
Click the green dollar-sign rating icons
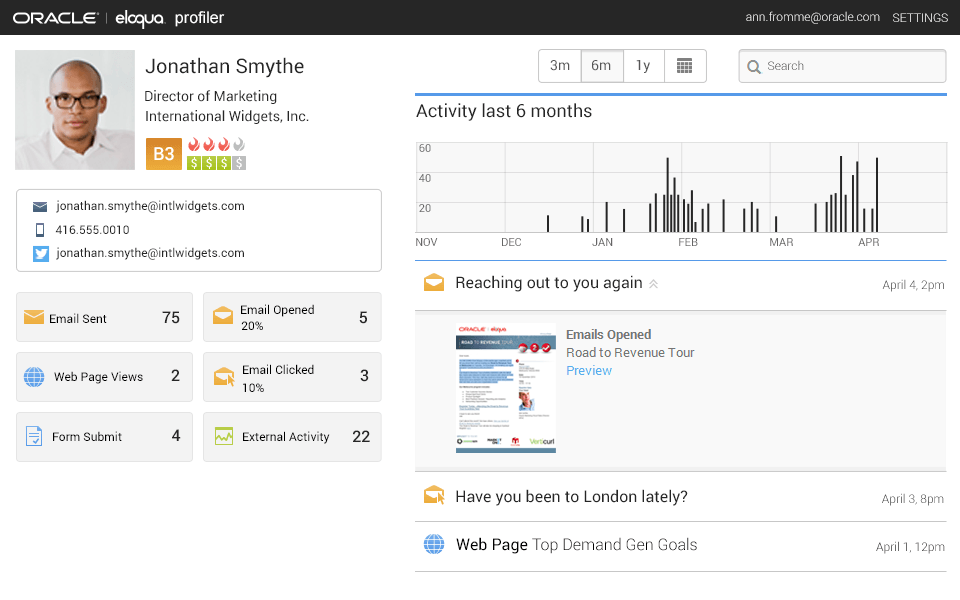[216, 163]
